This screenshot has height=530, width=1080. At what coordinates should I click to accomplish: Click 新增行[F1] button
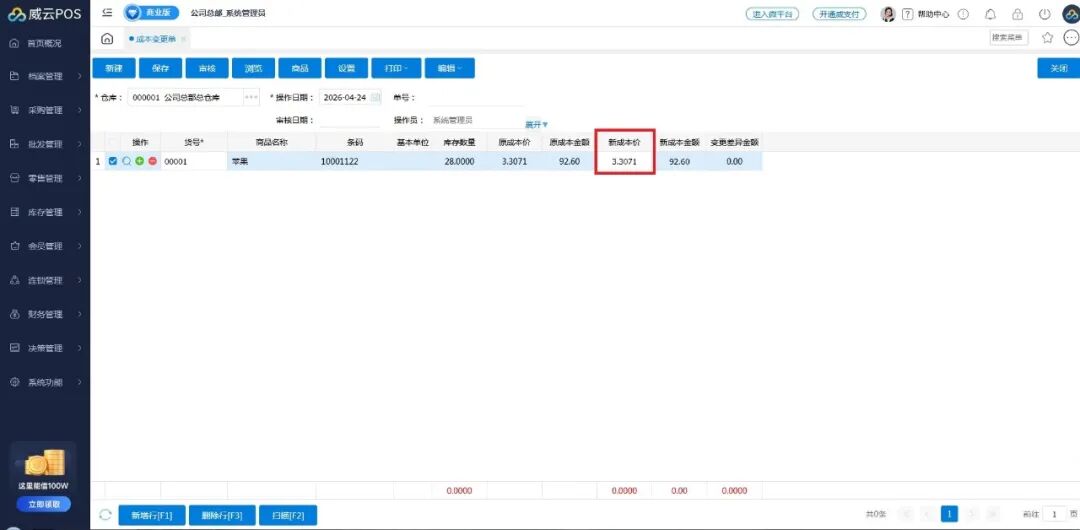(x=152, y=515)
